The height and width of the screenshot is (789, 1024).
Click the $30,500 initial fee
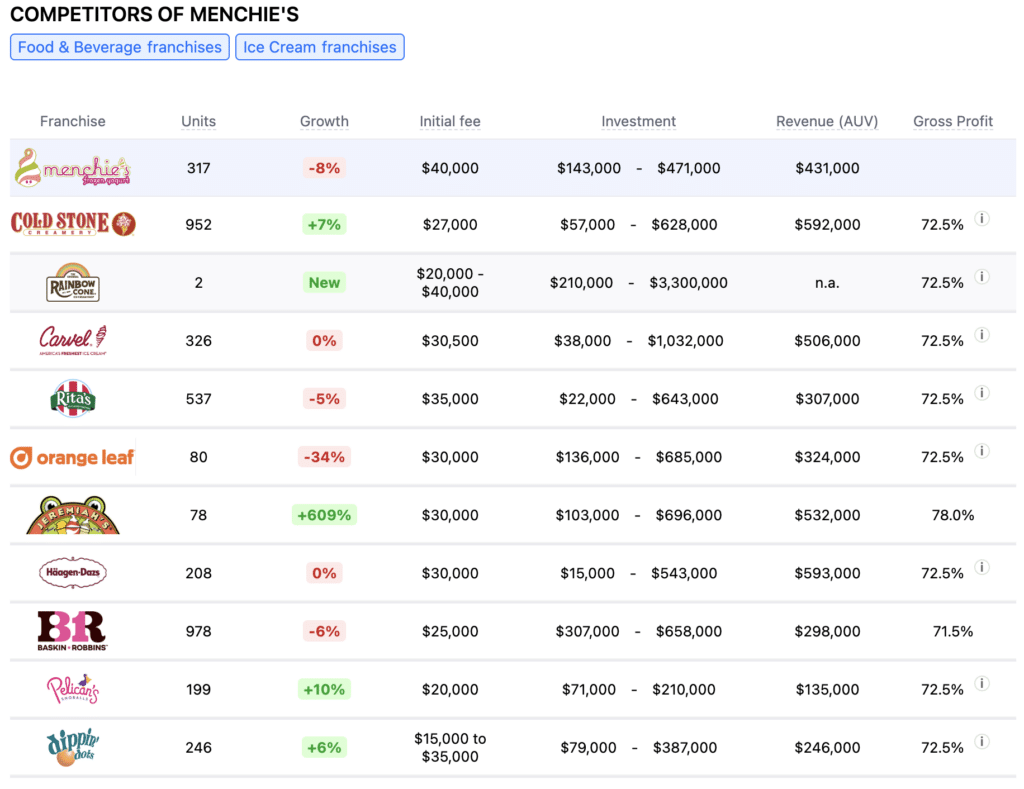pos(450,341)
